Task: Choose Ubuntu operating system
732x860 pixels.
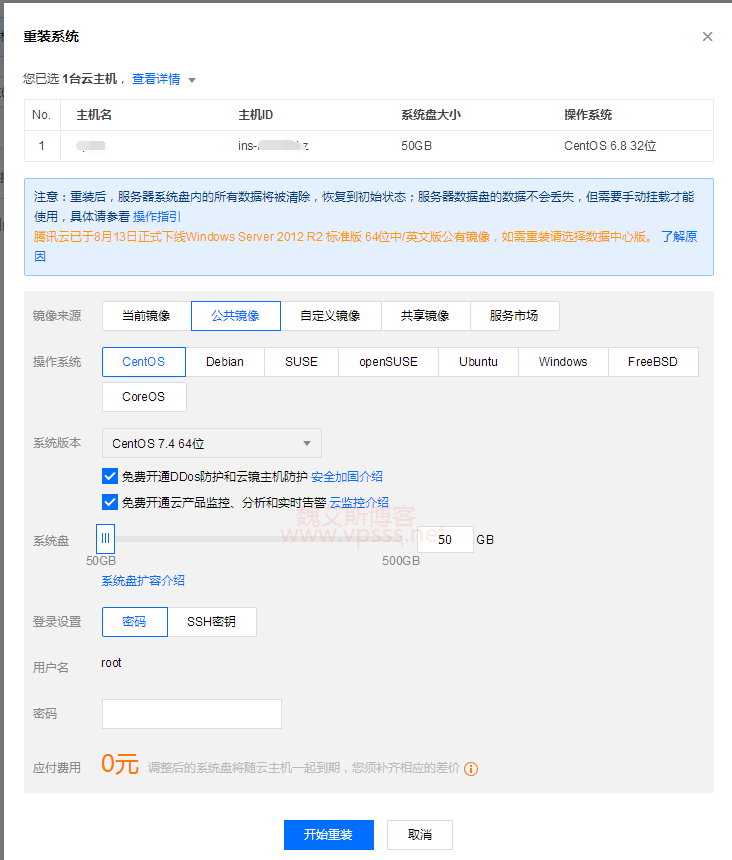Action: [x=478, y=362]
